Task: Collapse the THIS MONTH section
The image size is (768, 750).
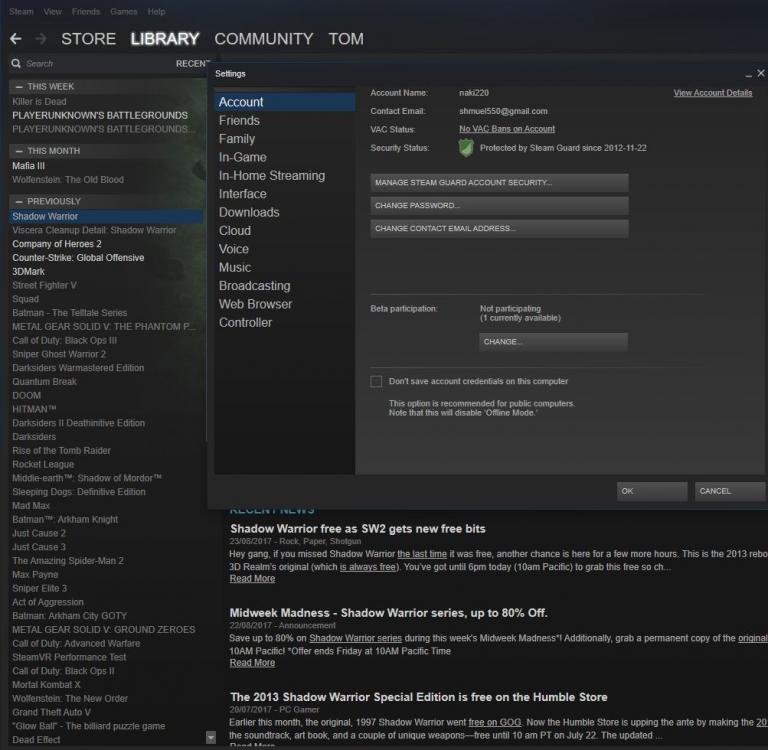Action: tap(19, 151)
